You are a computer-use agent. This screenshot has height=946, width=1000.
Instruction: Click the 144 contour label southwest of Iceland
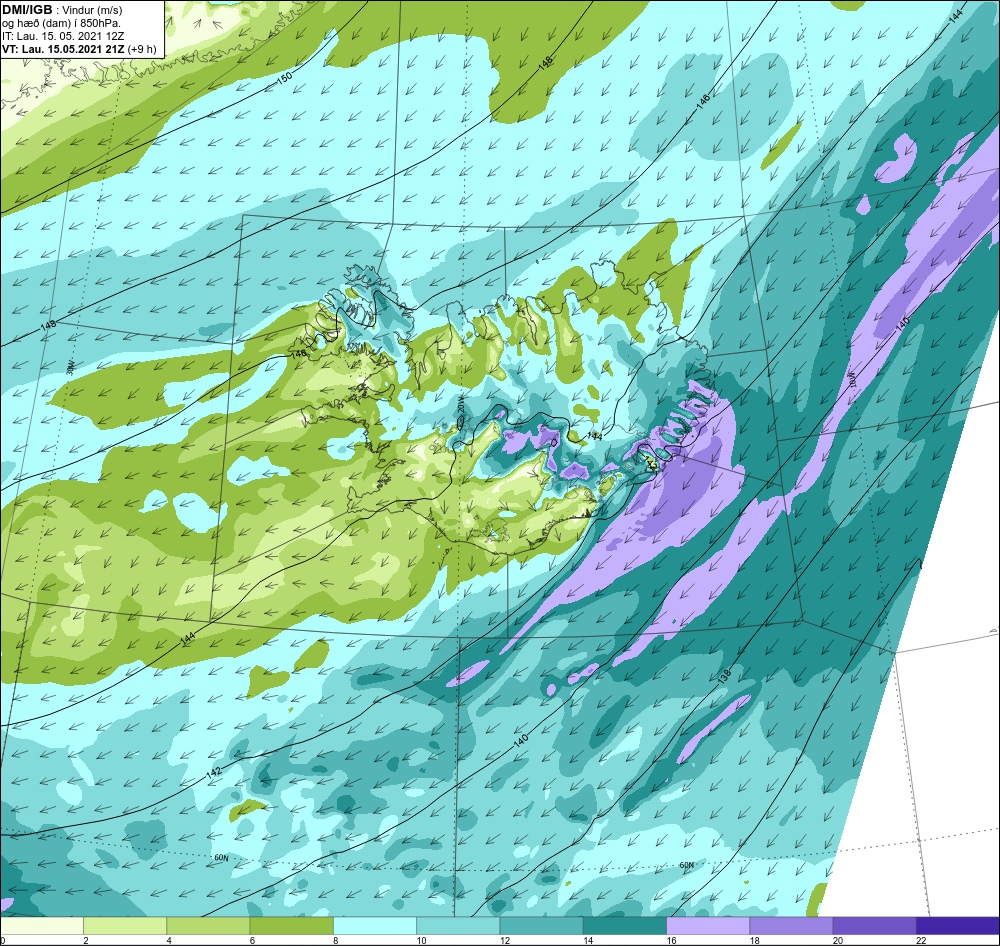tap(187, 639)
